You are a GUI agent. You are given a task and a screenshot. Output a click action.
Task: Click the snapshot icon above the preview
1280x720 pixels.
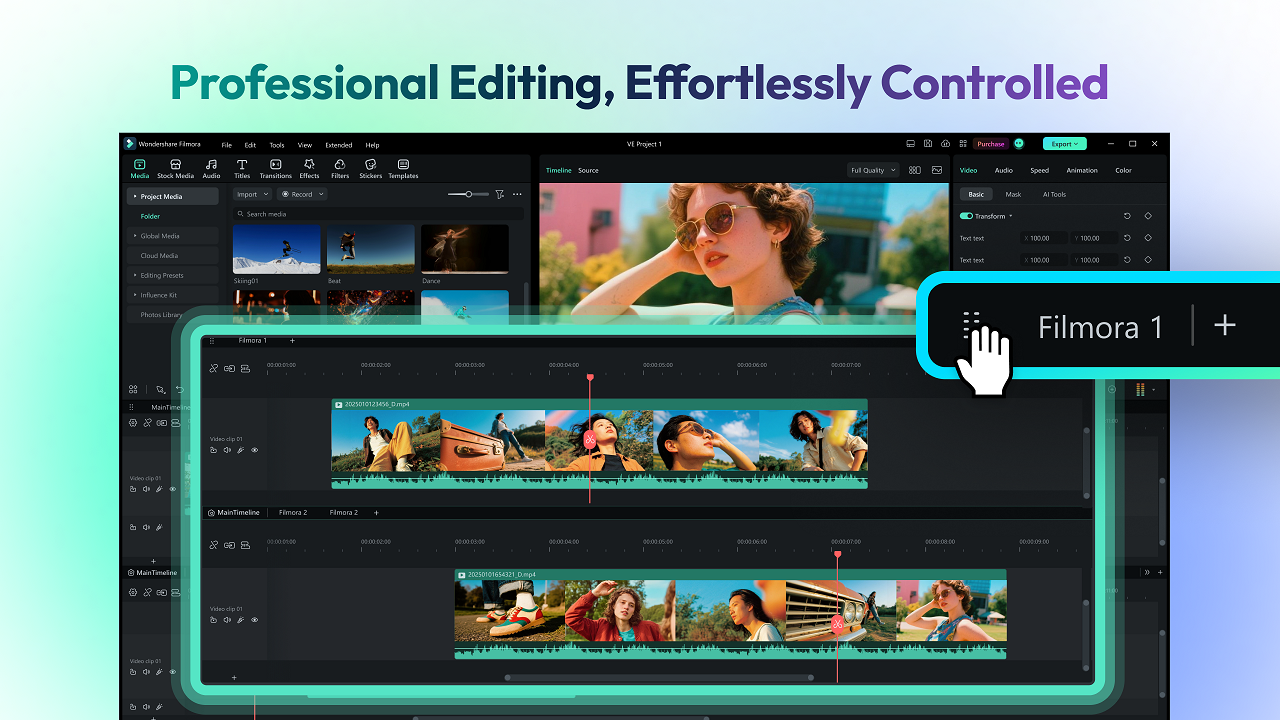[937, 170]
